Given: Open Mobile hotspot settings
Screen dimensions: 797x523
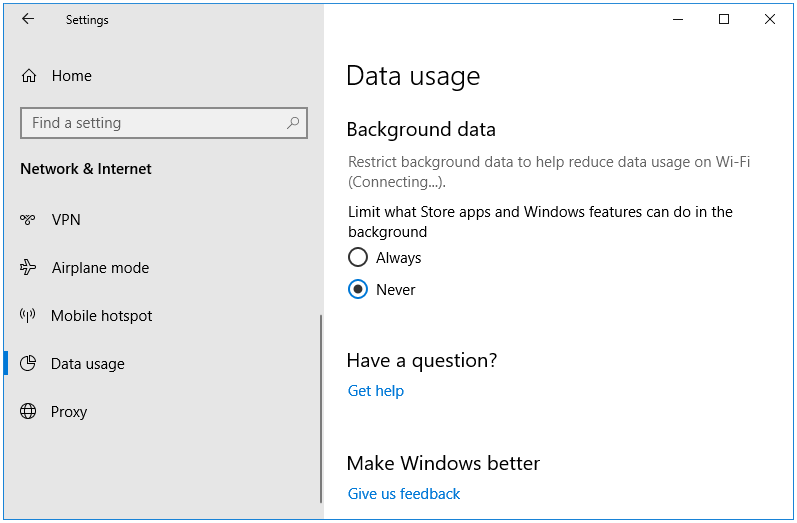Looking at the screenshot, I should (102, 316).
